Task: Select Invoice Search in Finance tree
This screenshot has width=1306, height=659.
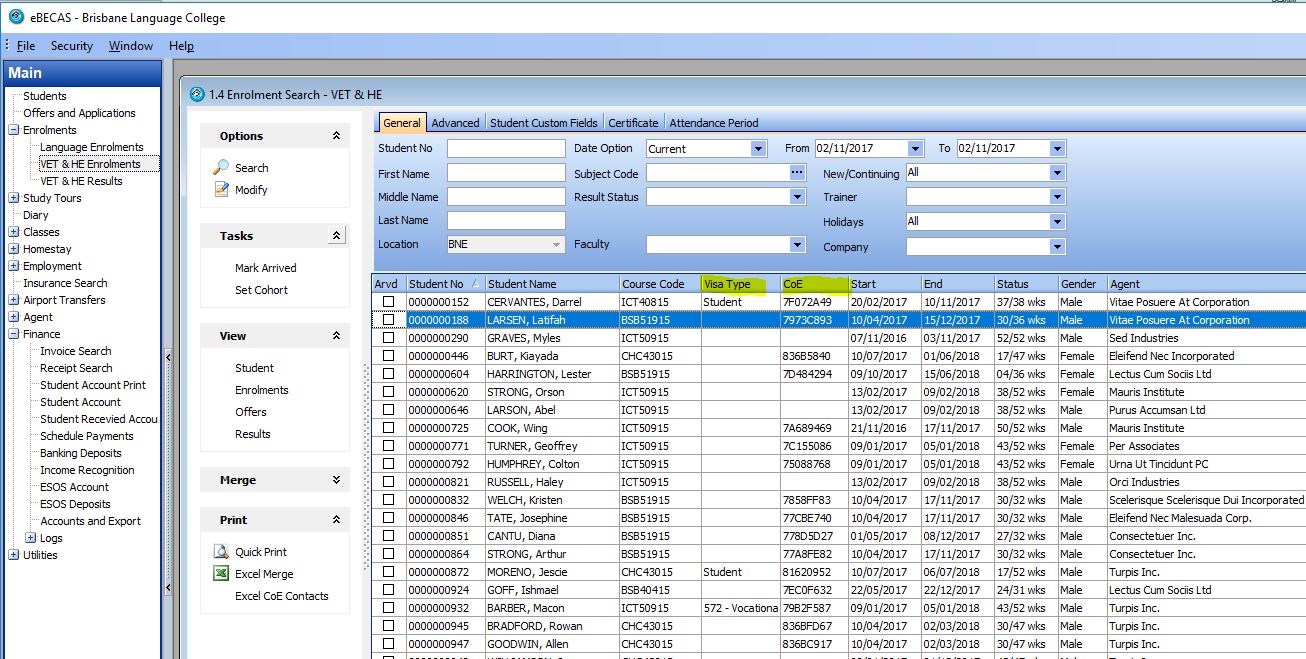Action: (75, 351)
